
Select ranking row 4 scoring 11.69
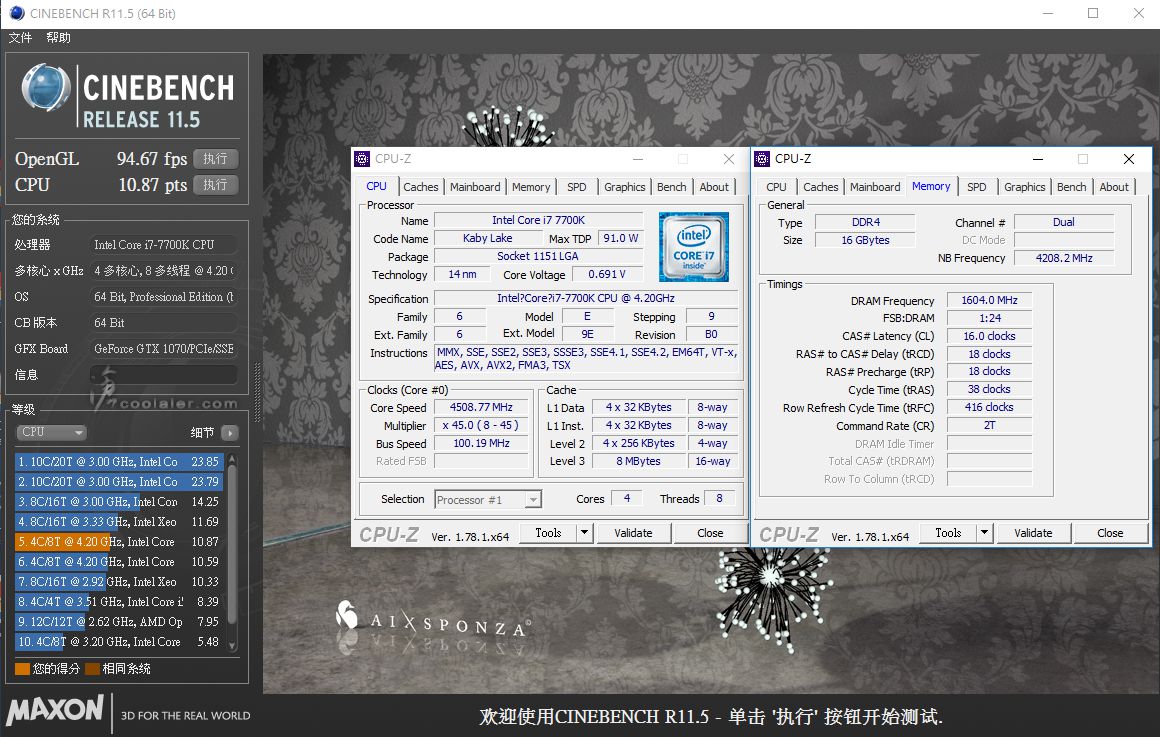[x=118, y=522]
